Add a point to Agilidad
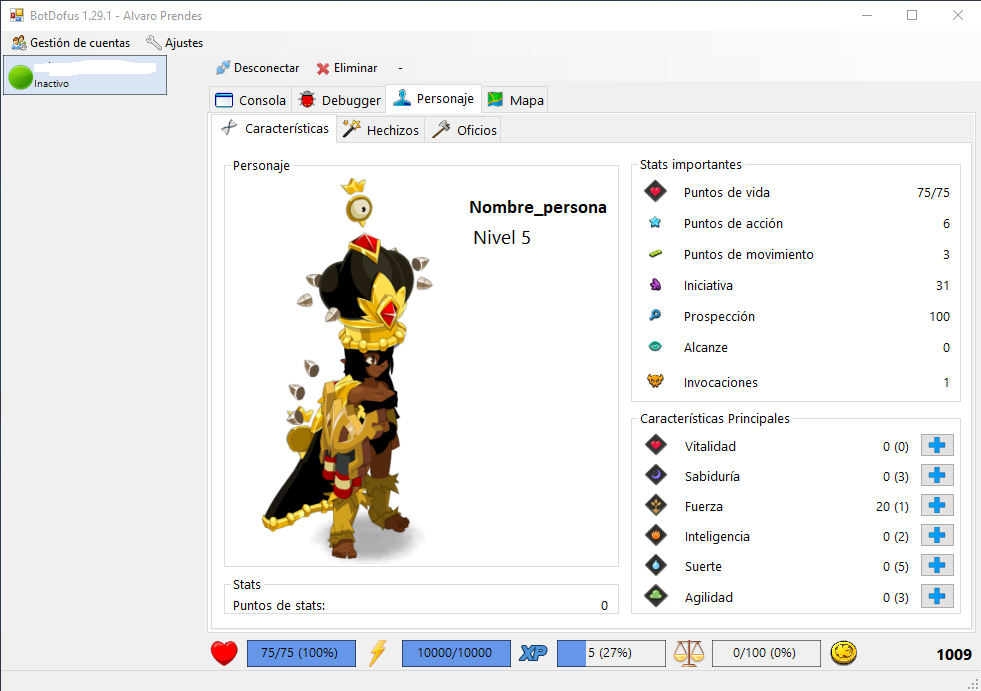This screenshot has height=691, width=981. (937, 596)
